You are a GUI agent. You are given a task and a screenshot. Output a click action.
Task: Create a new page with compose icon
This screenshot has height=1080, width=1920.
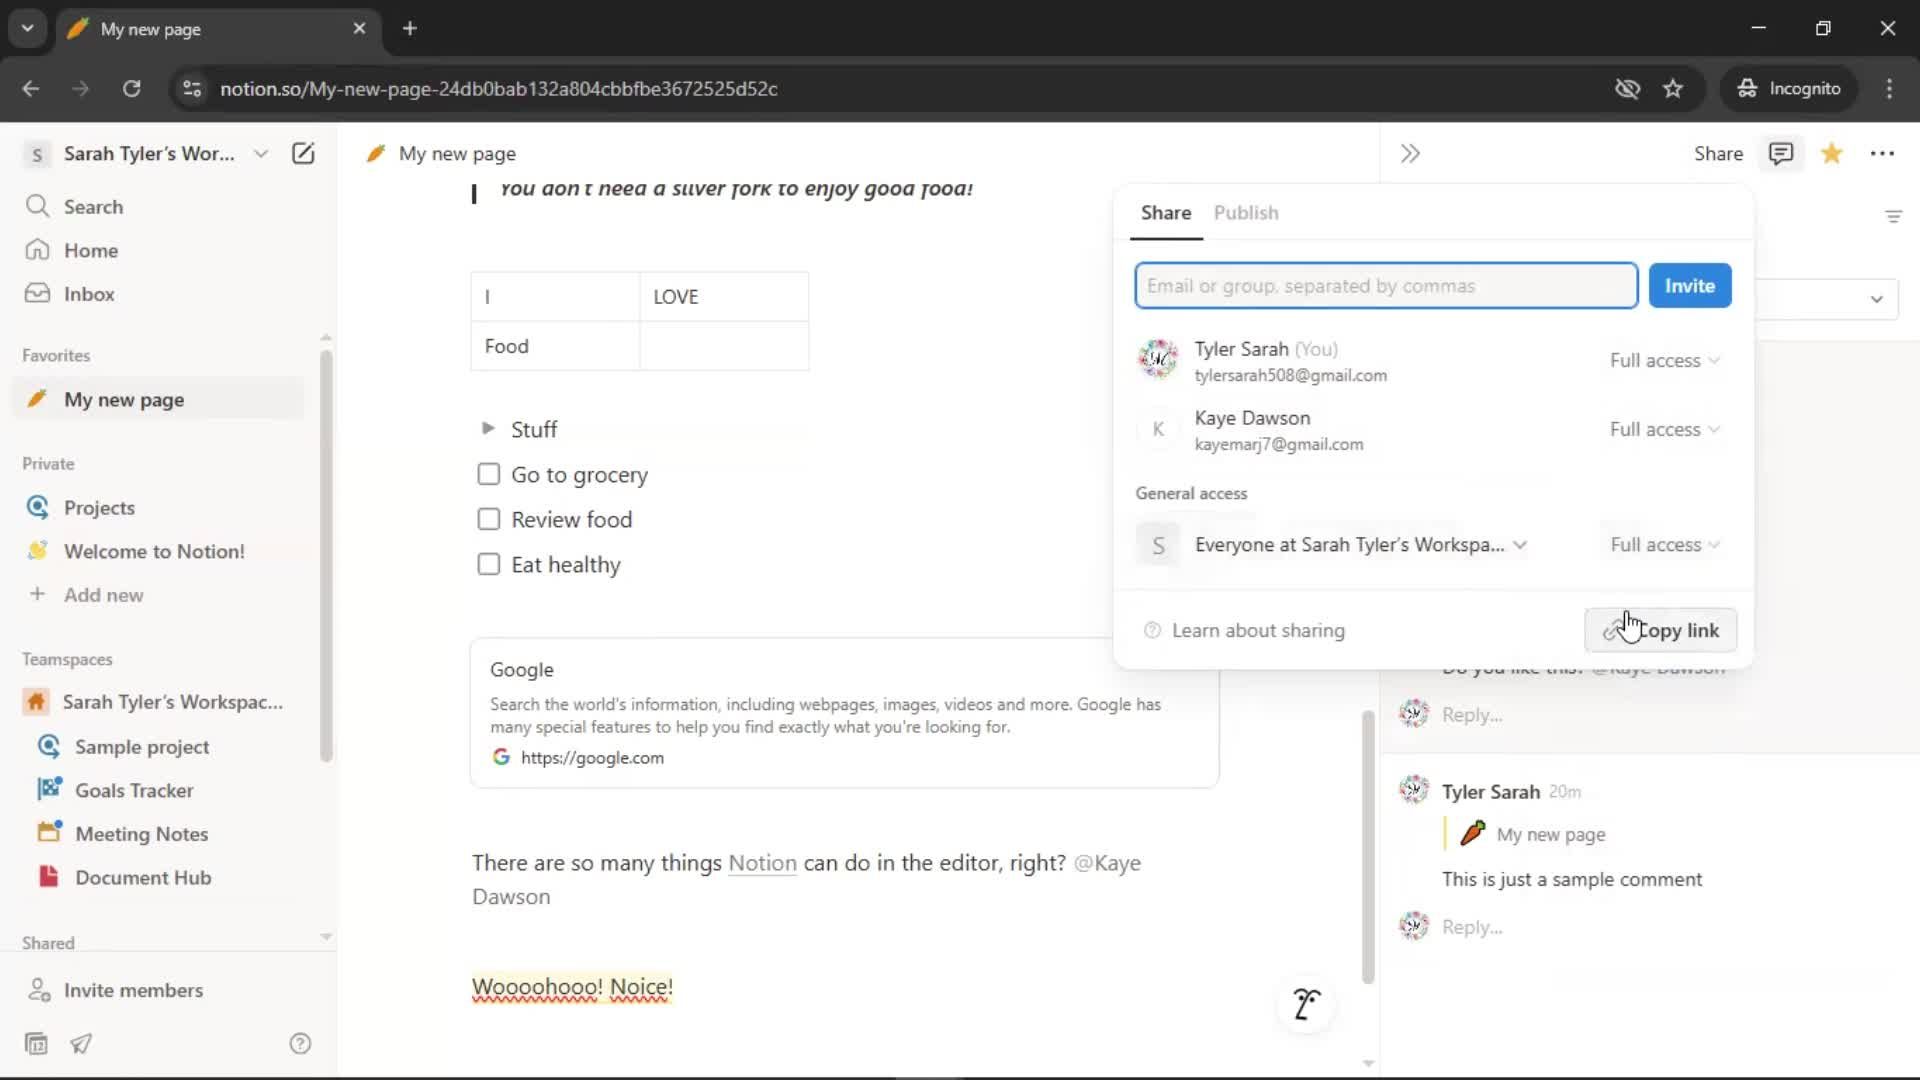(303, 153)
